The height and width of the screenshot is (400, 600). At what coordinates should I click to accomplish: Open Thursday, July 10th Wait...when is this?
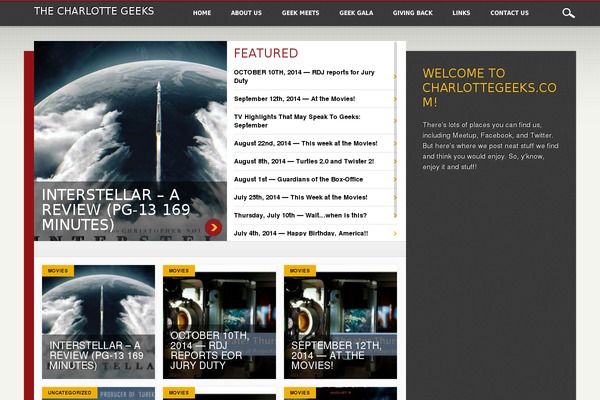click(x=300, y=216)
